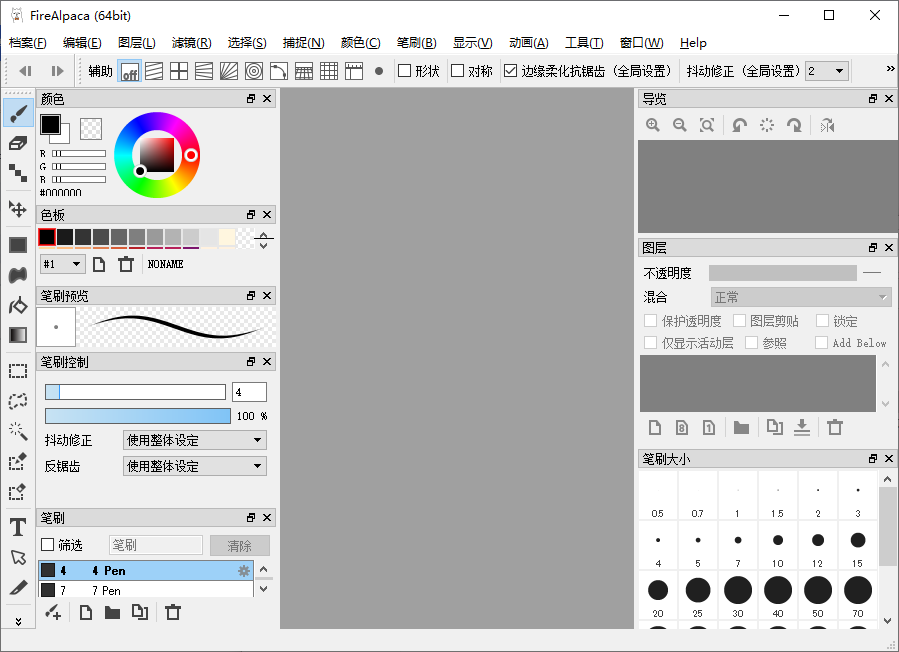This screenshot has height=652, width=899.
Task: Enable parallel snap guide
Action: [x=154, y=71]
